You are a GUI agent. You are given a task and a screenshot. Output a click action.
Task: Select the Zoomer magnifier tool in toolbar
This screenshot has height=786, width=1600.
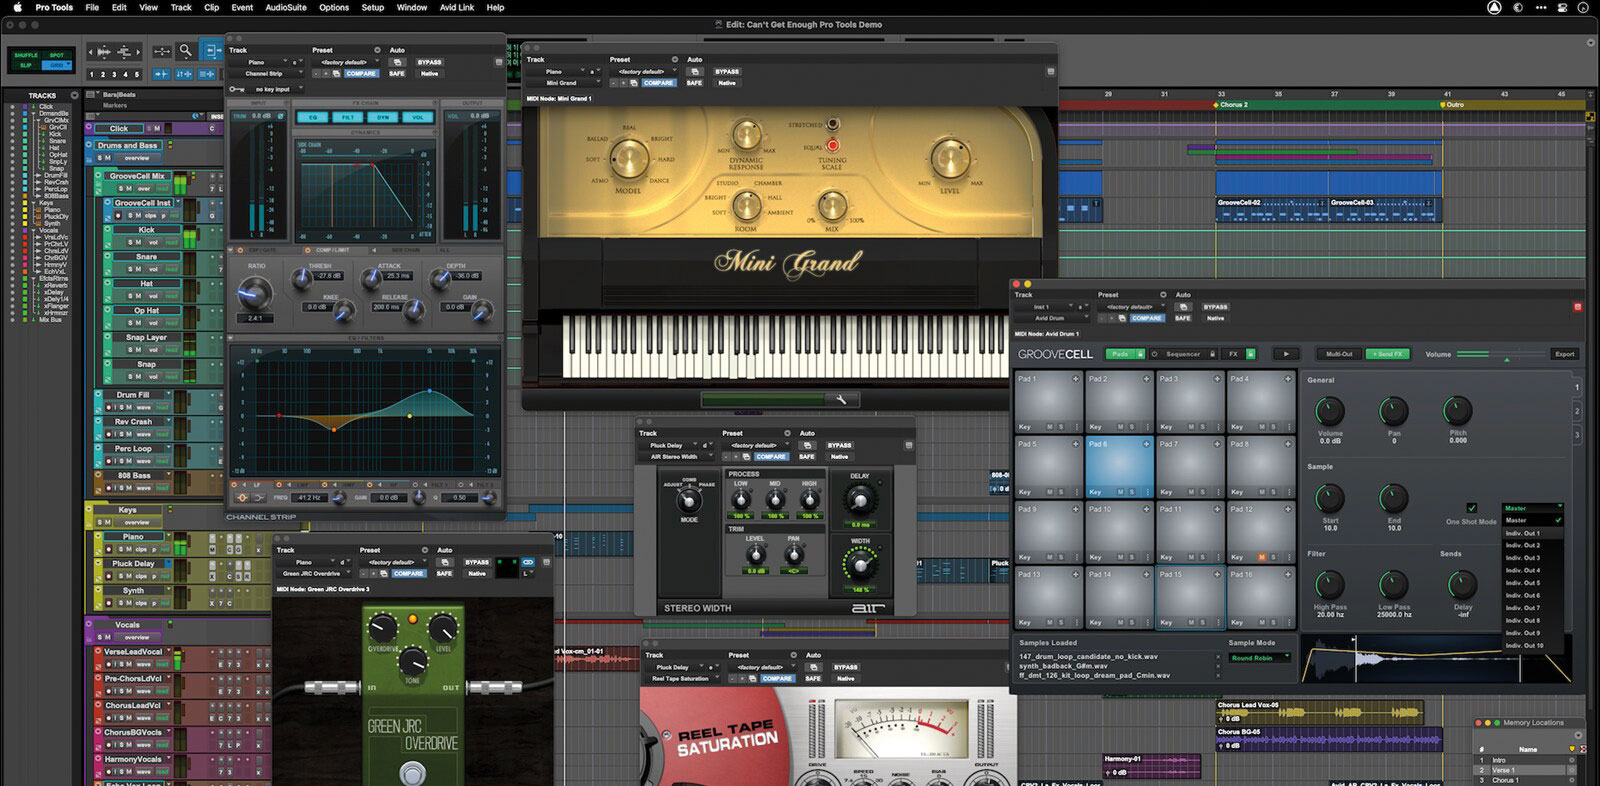coord(186,50)
